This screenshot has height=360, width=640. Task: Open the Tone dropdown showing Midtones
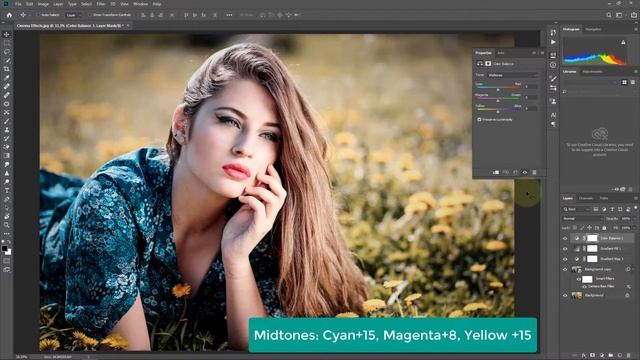(x=513, y=75)
